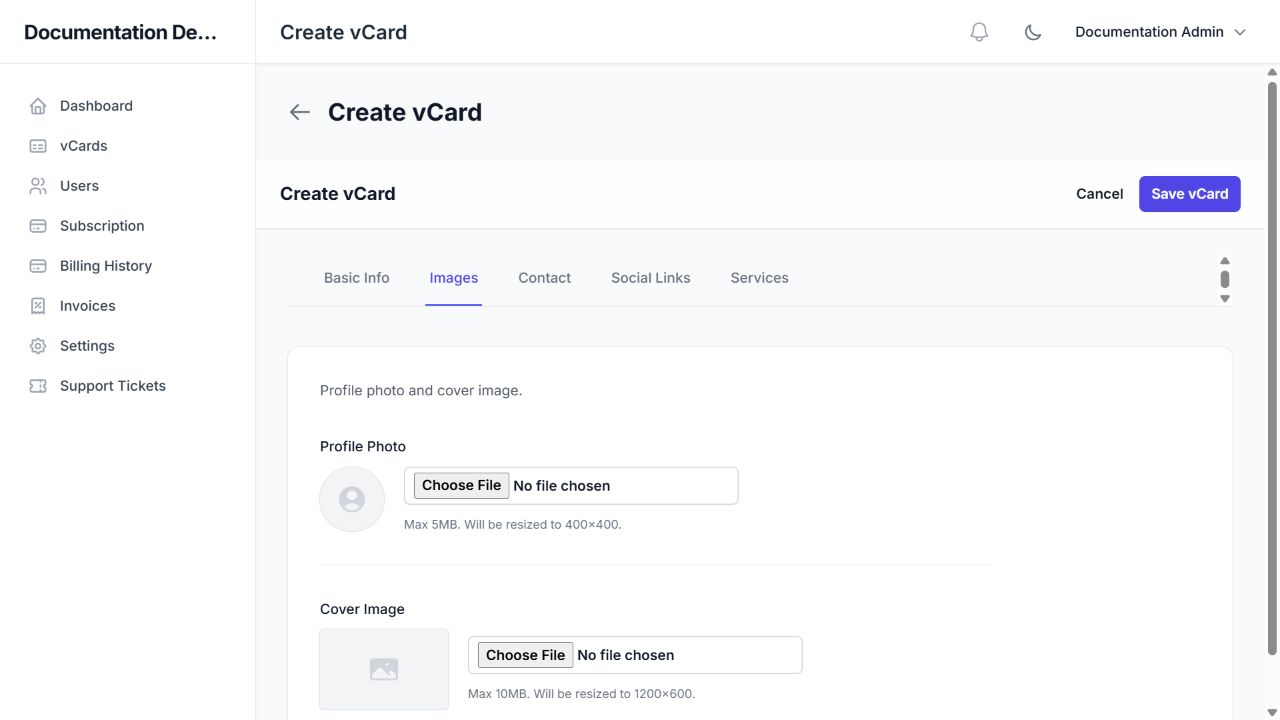Image resolution: width=1280 pixels, height=720 pixels.
Task: Switch to the Social Links tab
Action: [651, 278]
